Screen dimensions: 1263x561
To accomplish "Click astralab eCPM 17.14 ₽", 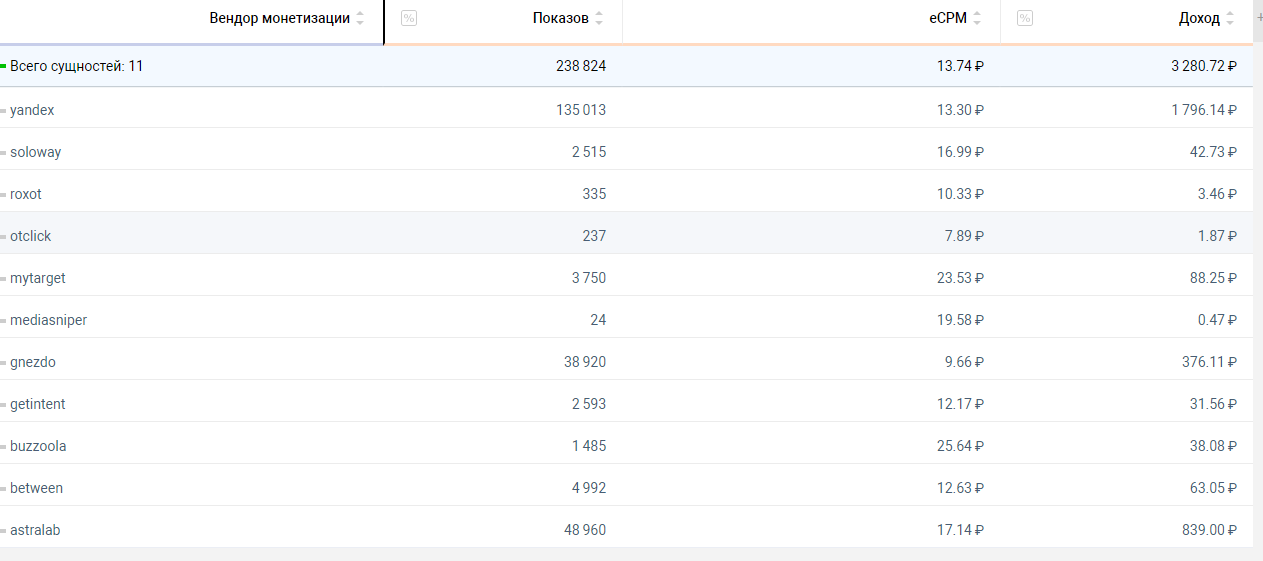I will pos(961,530).
